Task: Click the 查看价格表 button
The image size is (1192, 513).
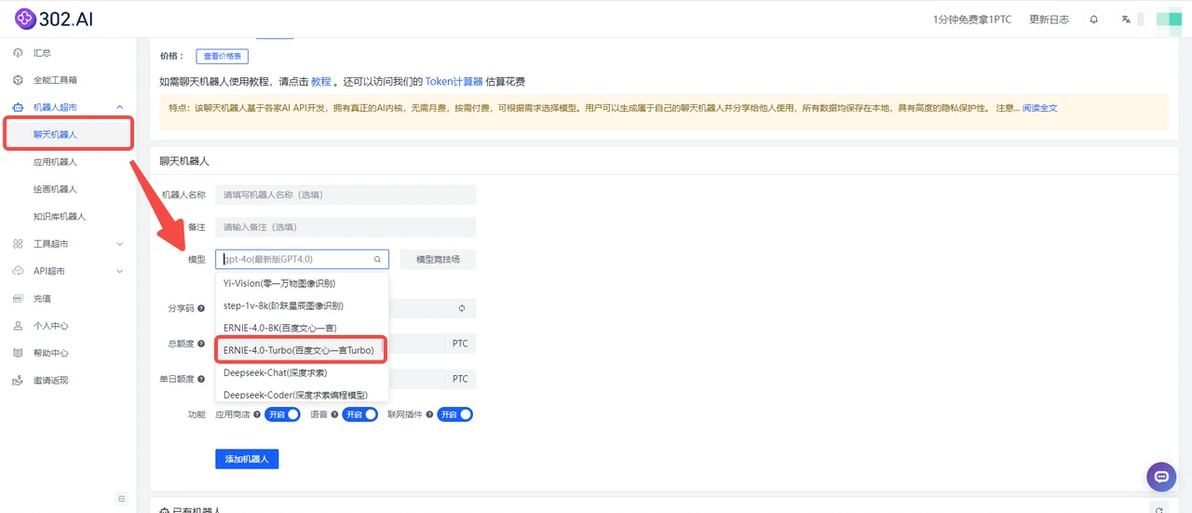Action: point(222,56)
